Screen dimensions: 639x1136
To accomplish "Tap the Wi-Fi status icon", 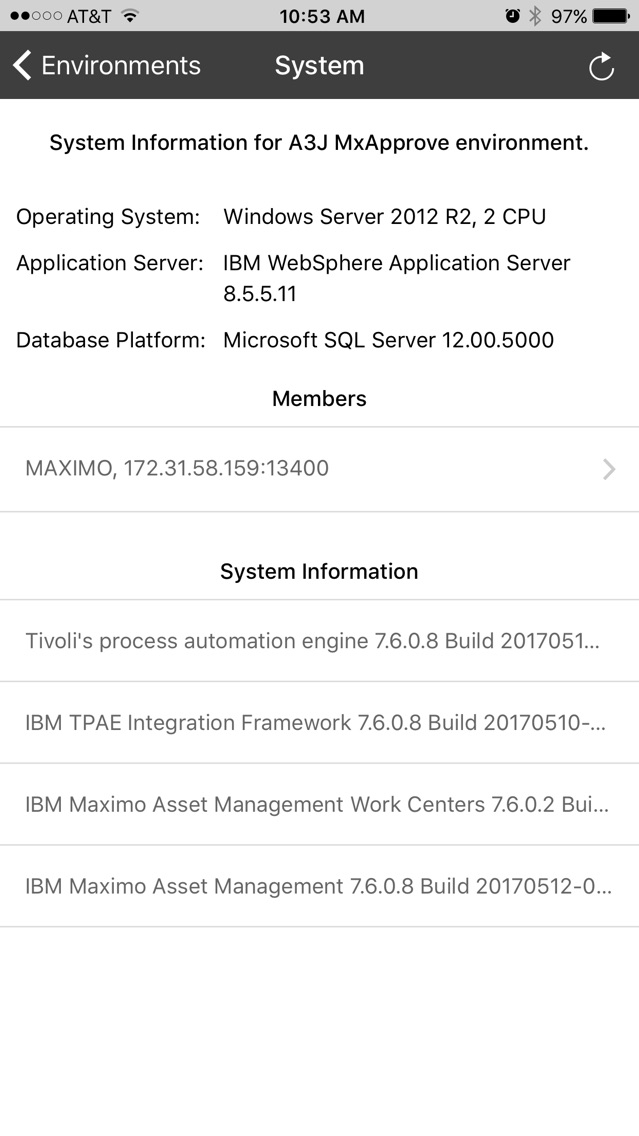I will (130, 16).
